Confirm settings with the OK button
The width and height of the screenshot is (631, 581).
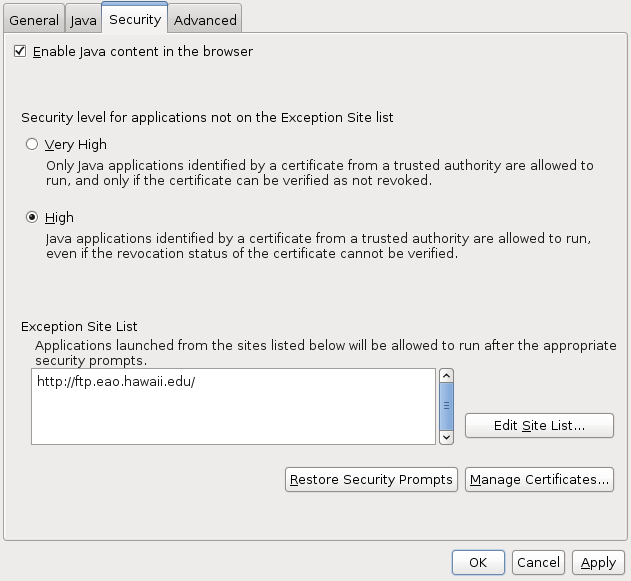[478, 562]
